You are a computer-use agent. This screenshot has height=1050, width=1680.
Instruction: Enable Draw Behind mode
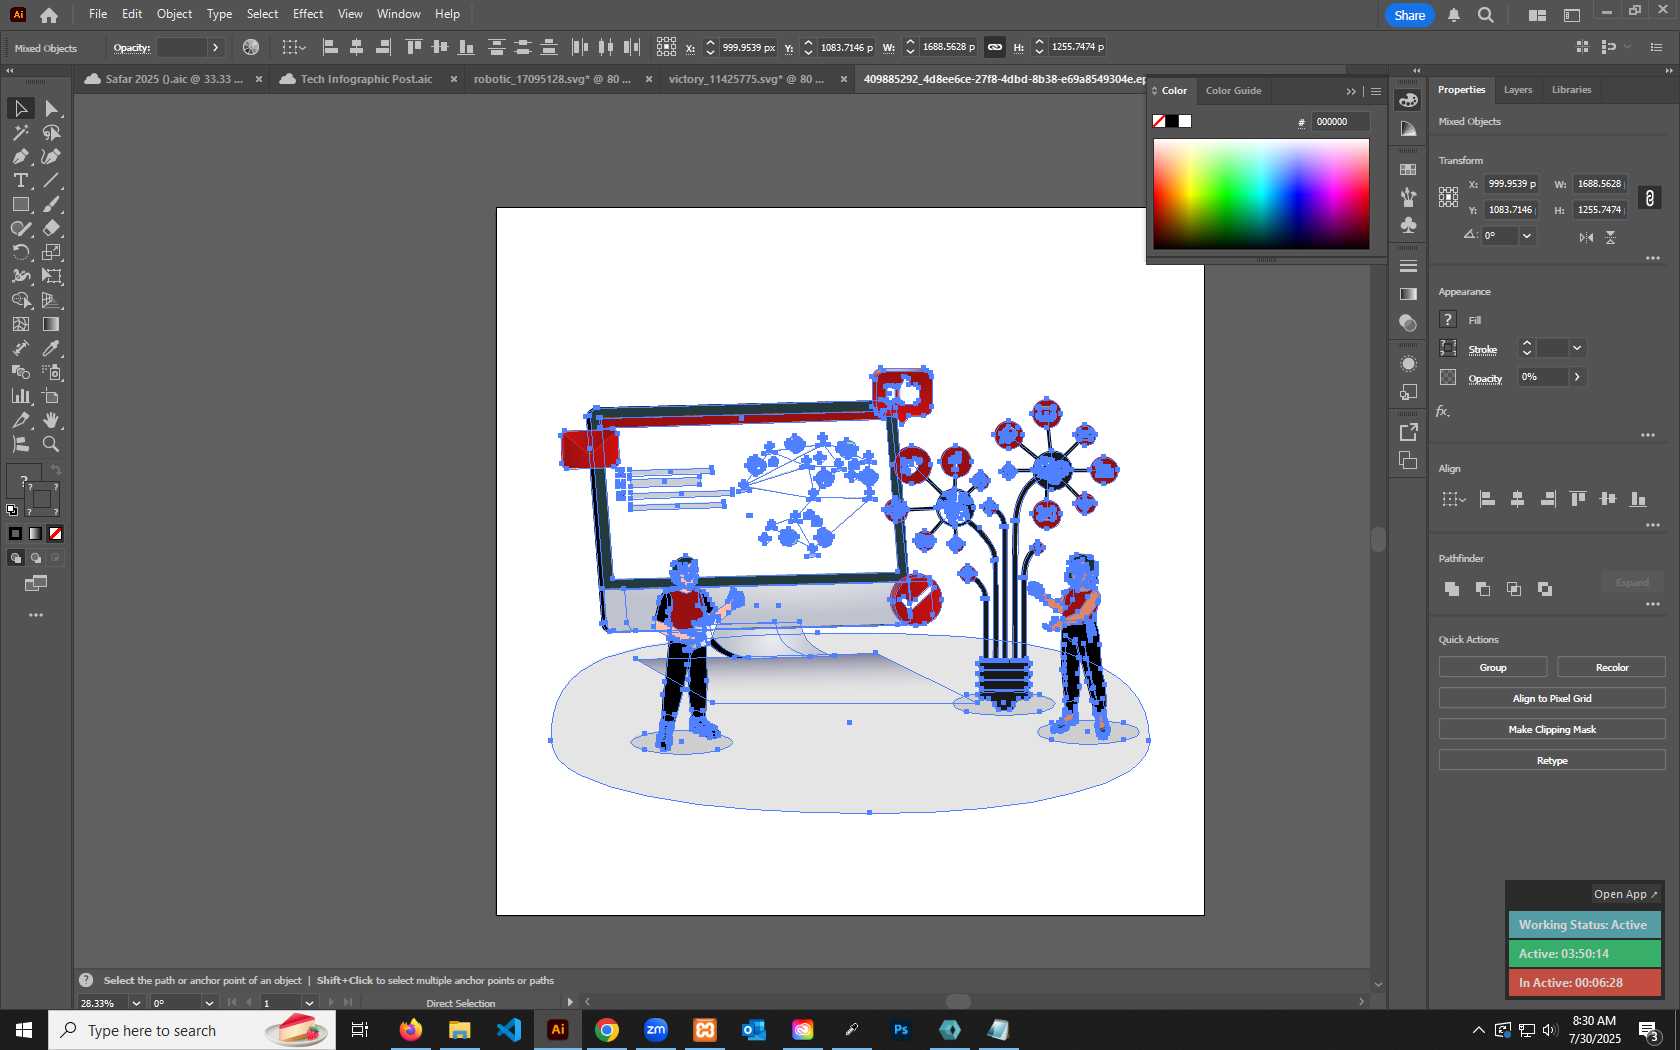pos(35,558)
